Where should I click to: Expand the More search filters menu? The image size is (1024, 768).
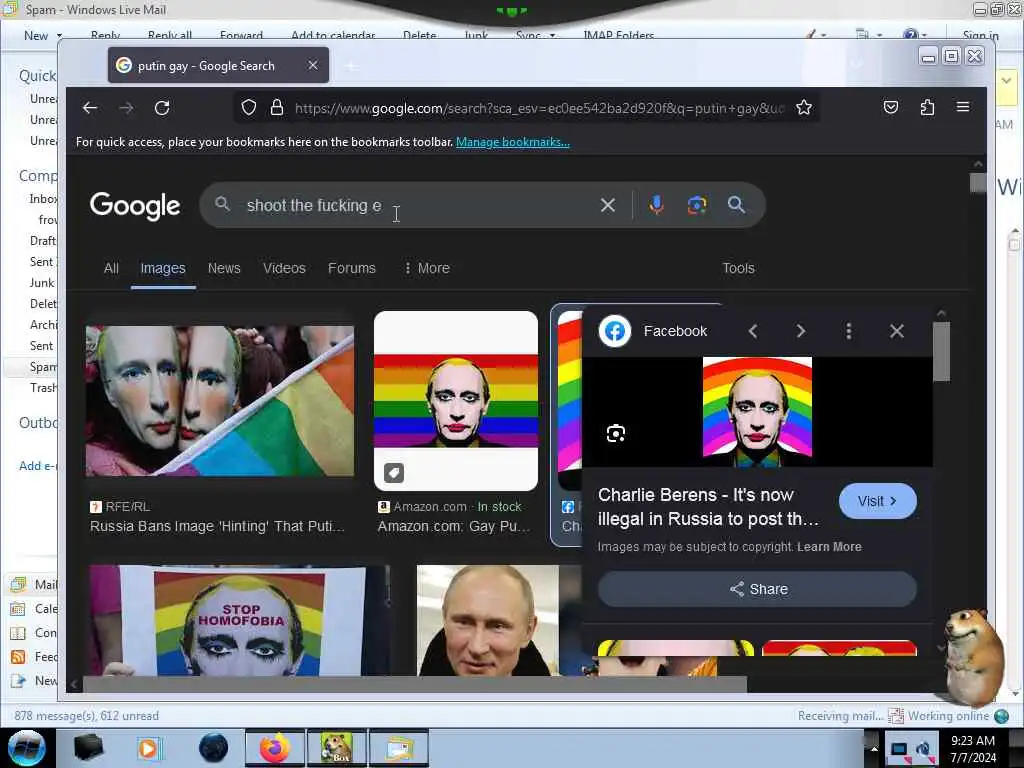[x=427, y=268]
